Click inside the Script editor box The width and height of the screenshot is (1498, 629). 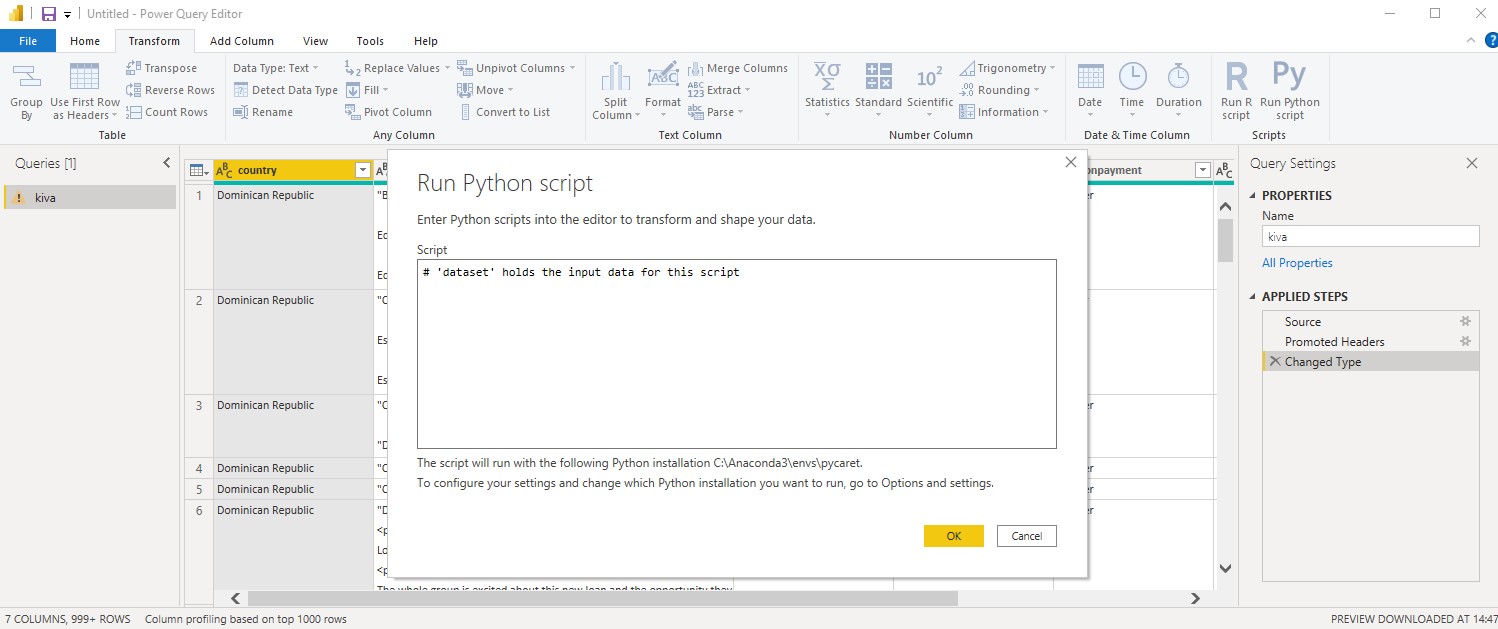737,354
